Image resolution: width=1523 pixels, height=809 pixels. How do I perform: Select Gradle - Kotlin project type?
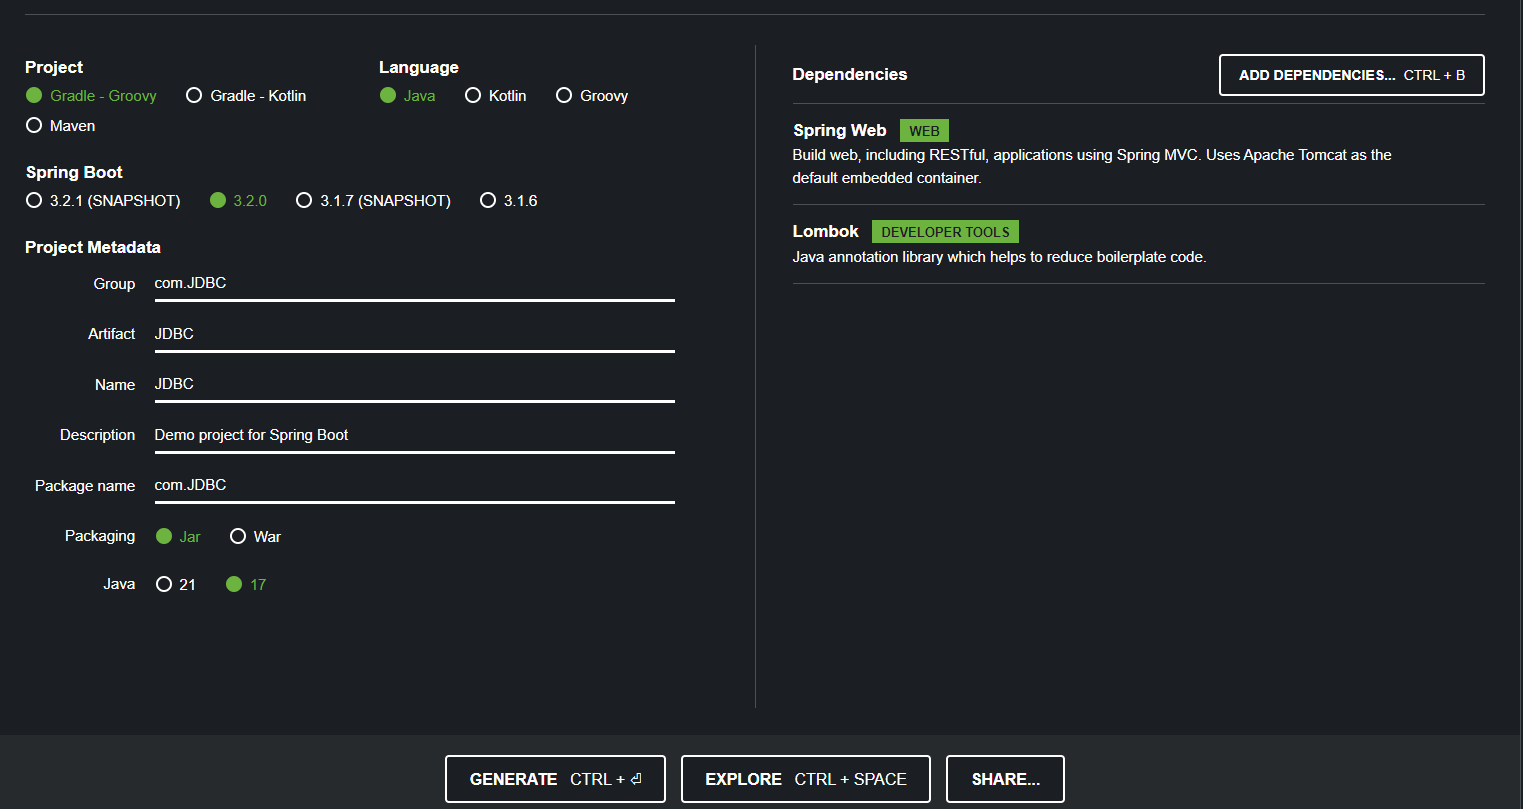(246, 96)
